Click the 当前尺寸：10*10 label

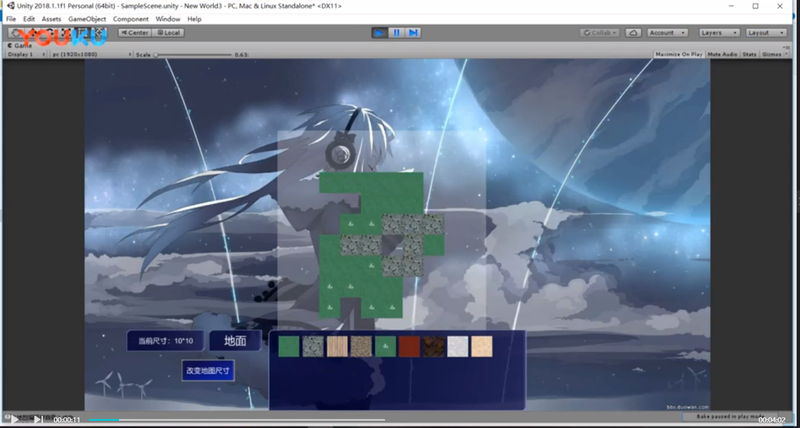click(x=166, y=341)
